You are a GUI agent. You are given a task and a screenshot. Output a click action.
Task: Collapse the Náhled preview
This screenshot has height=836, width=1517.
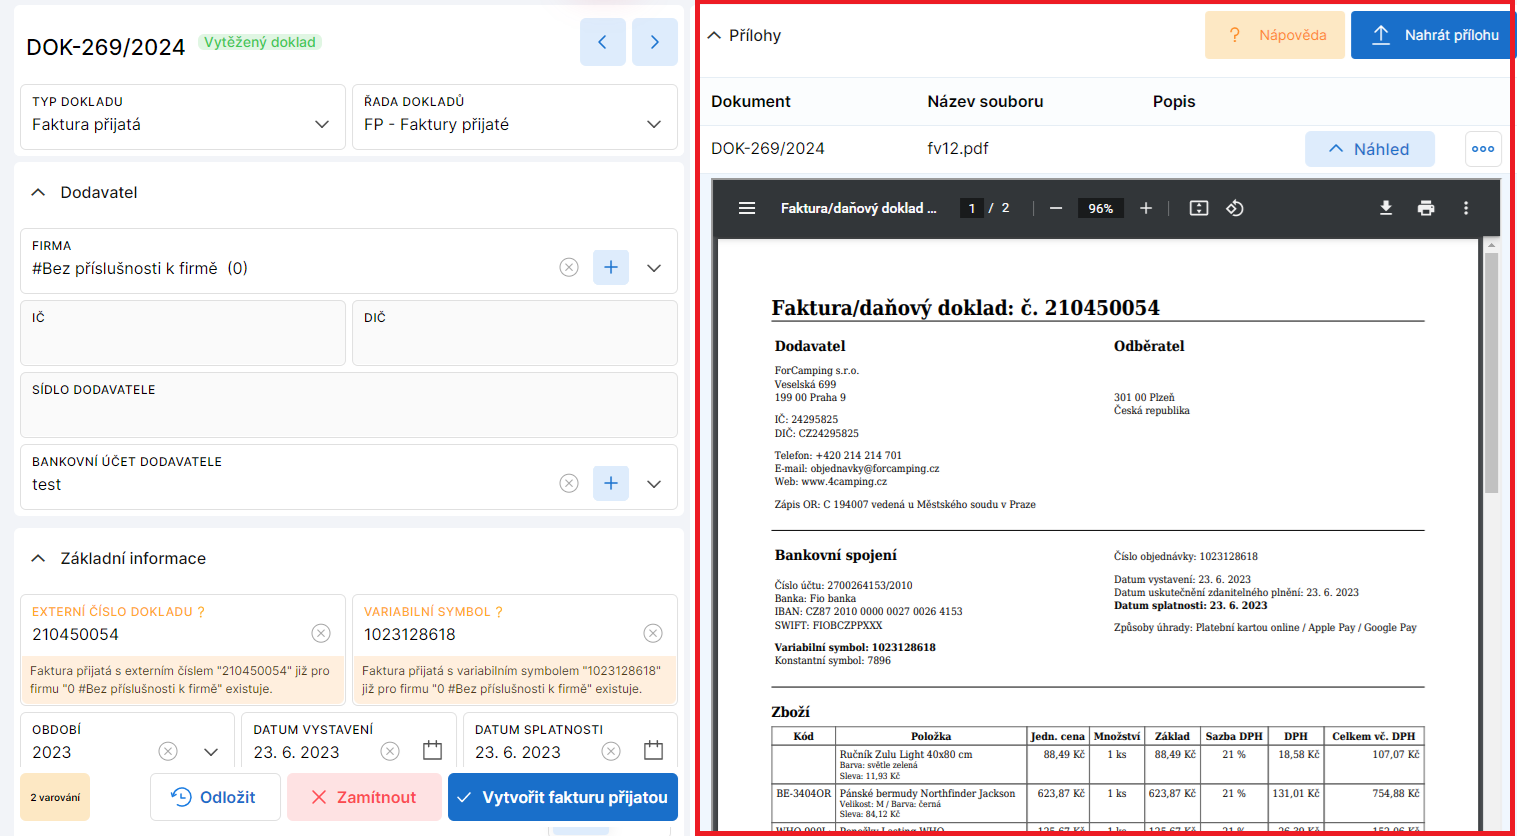click(1369, 149)
